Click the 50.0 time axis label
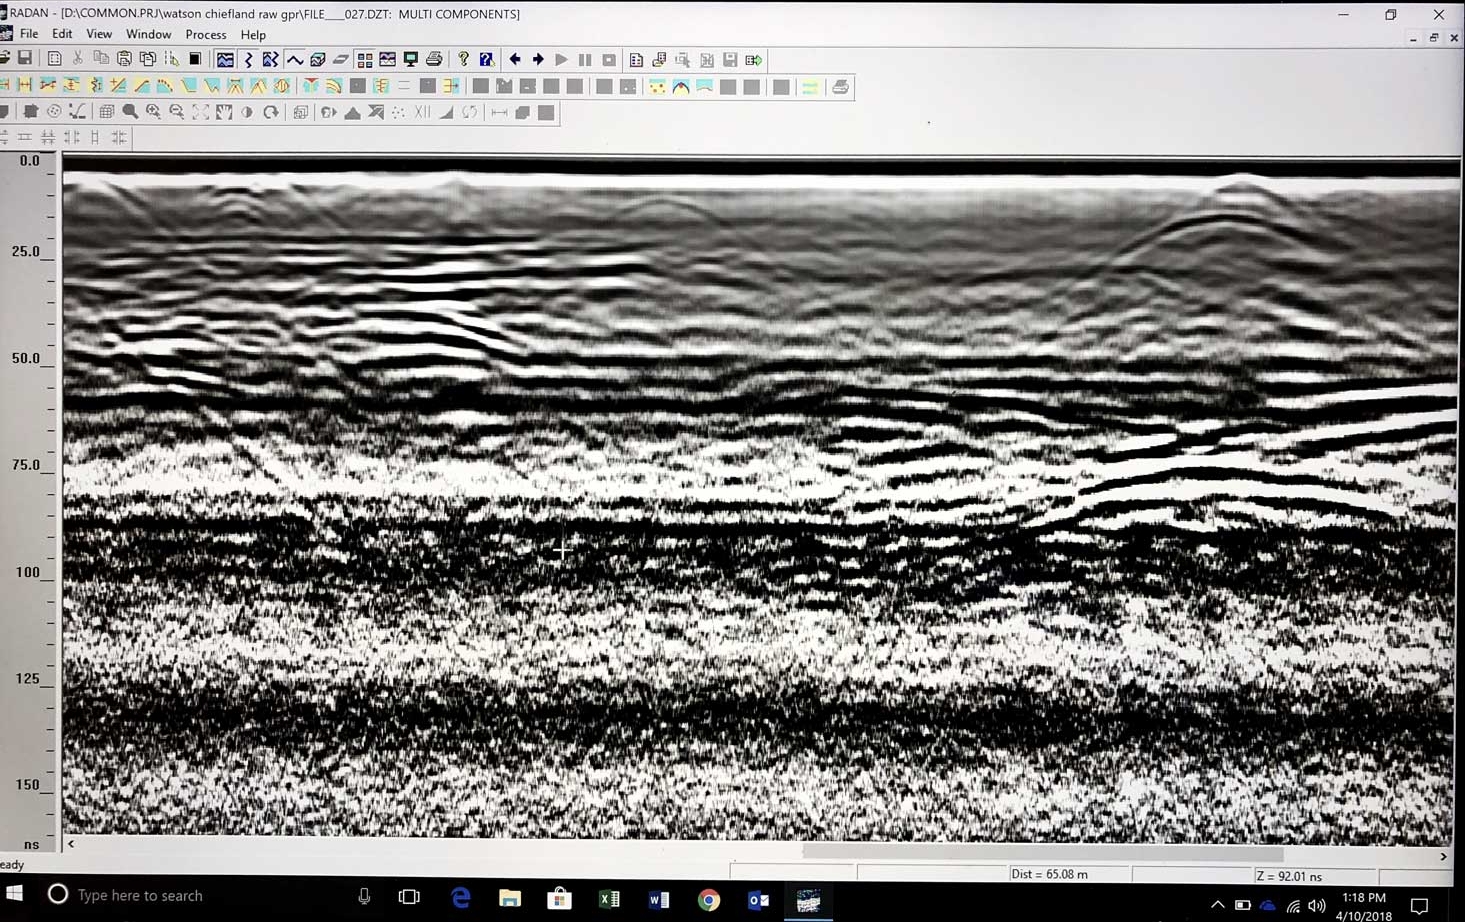This screenshot has width=1465, height=922. 26,358
